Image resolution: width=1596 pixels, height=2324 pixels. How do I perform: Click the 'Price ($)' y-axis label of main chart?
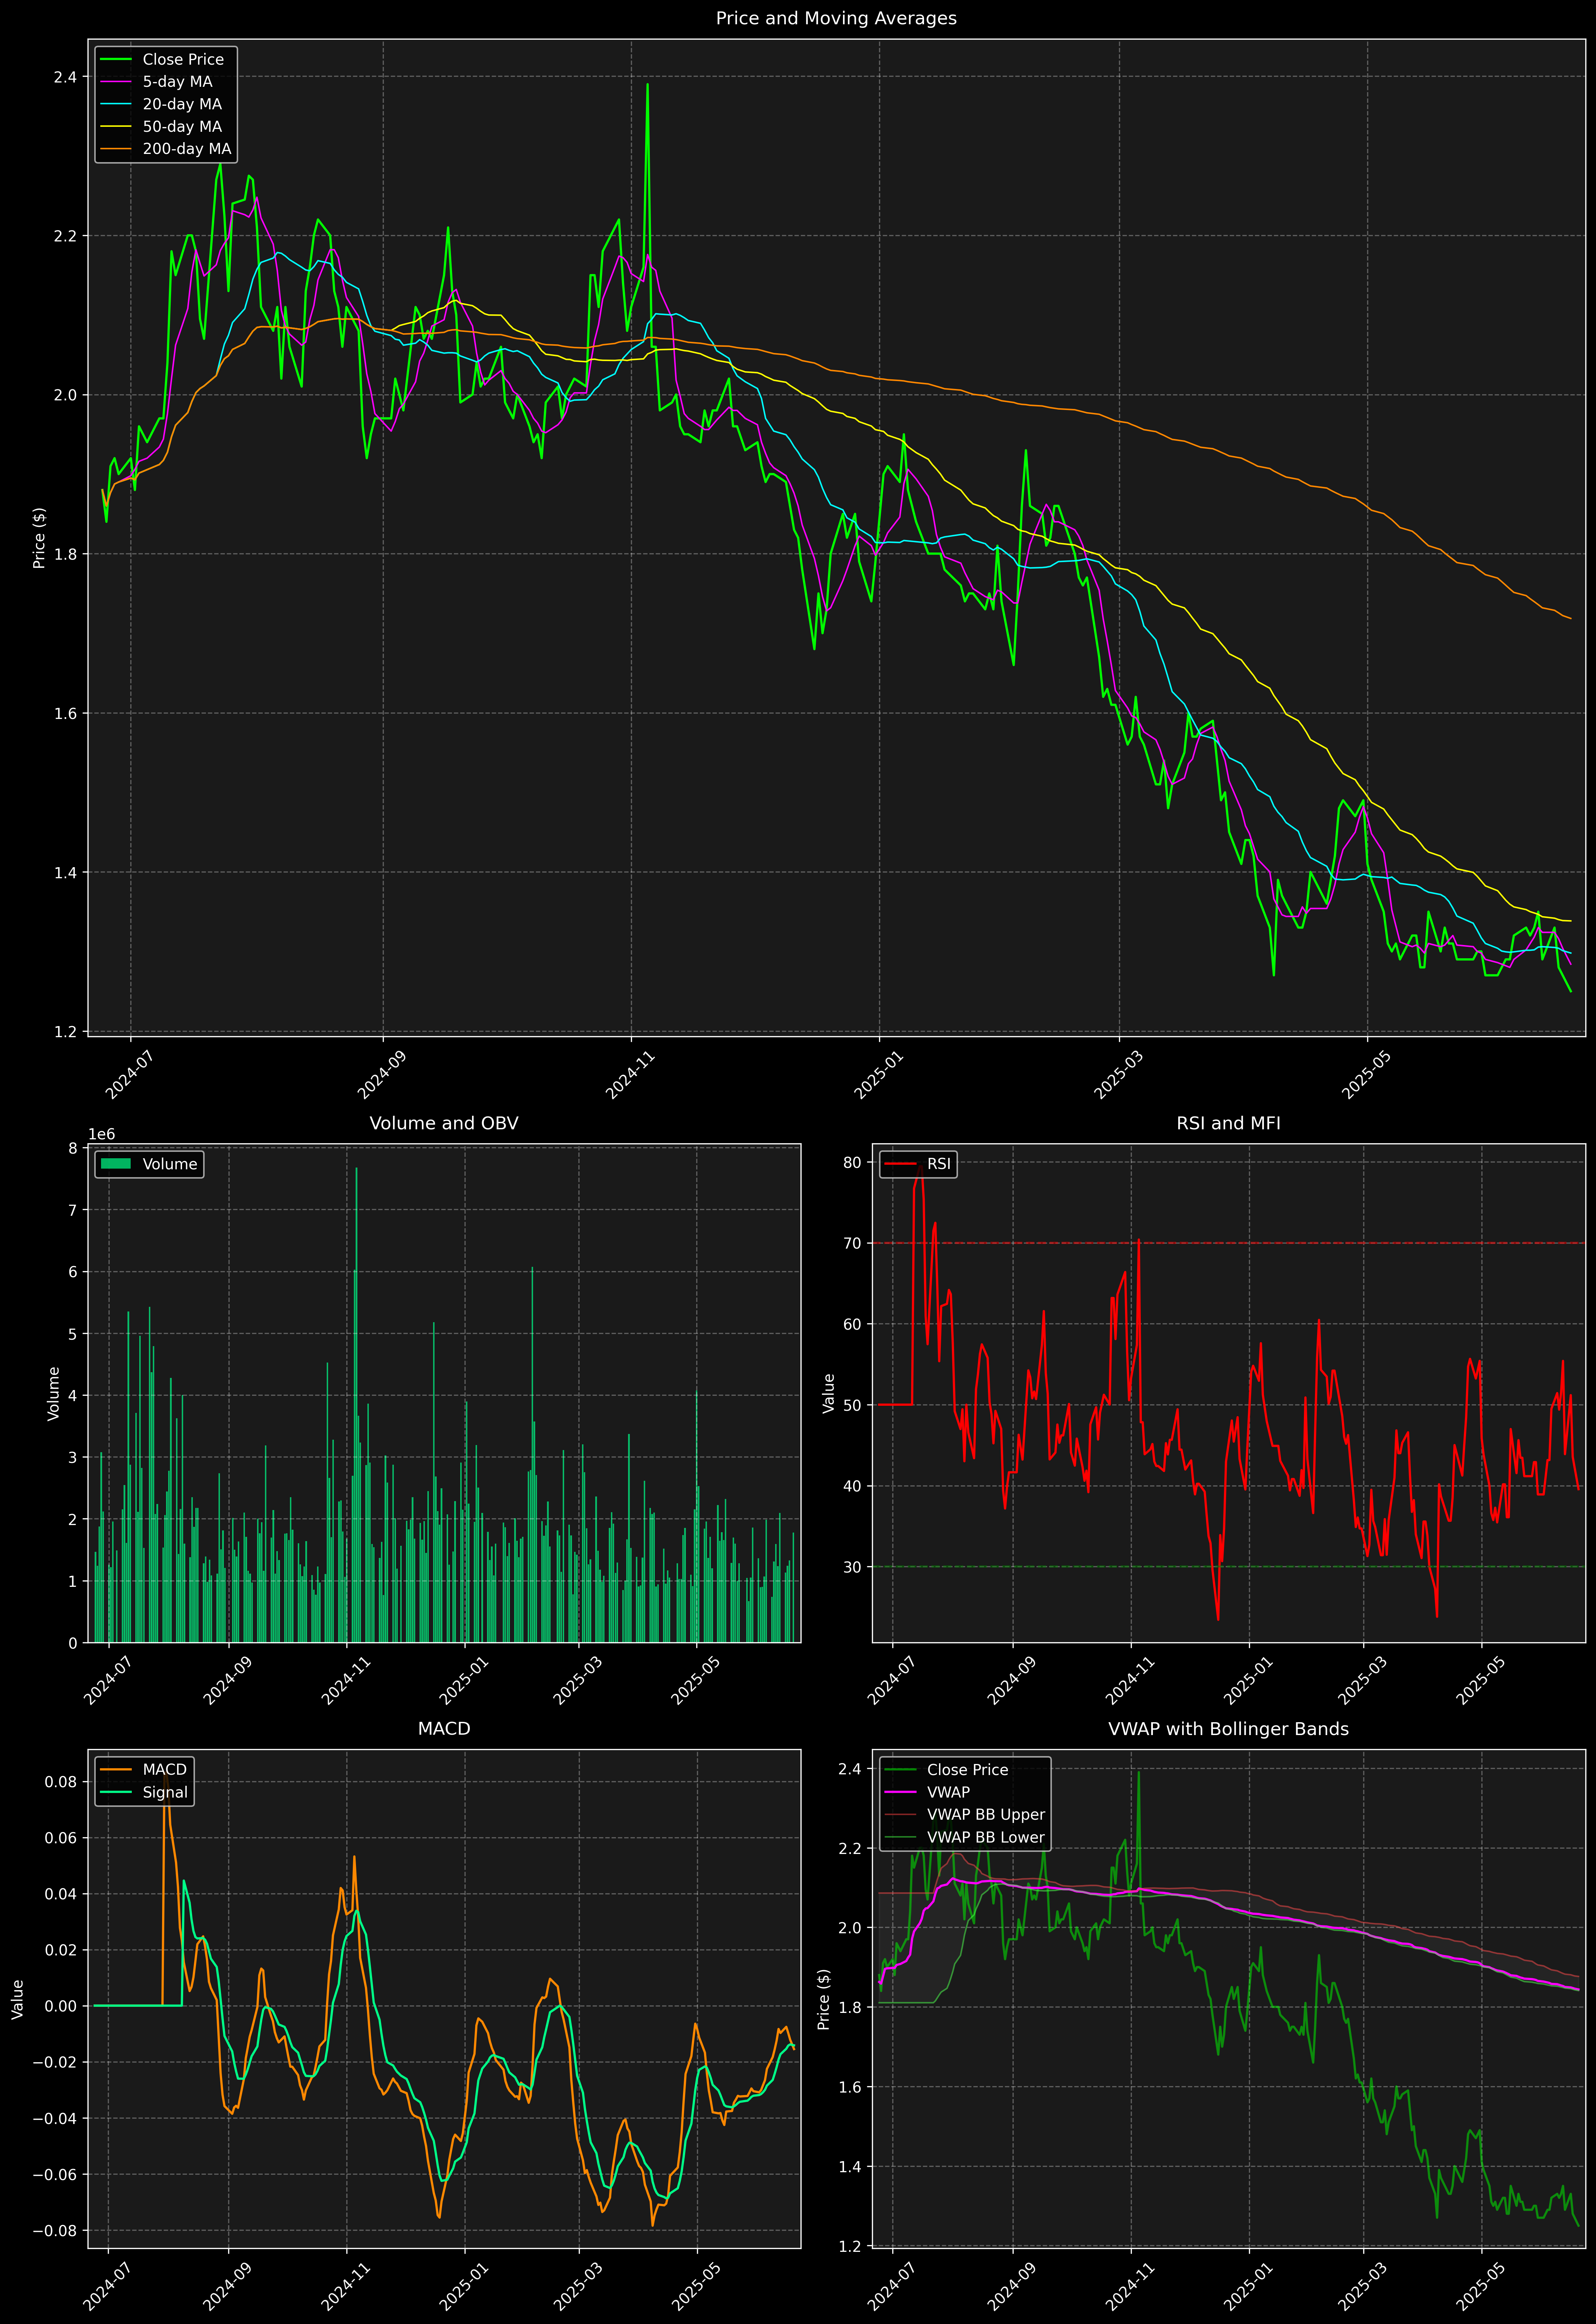[x=39, y=538]
